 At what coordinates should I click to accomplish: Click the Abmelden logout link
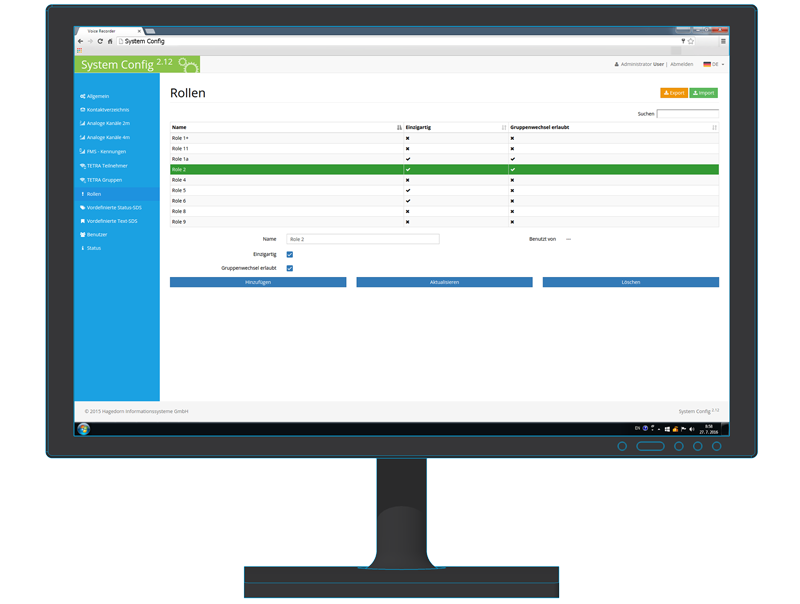point(681,64)
